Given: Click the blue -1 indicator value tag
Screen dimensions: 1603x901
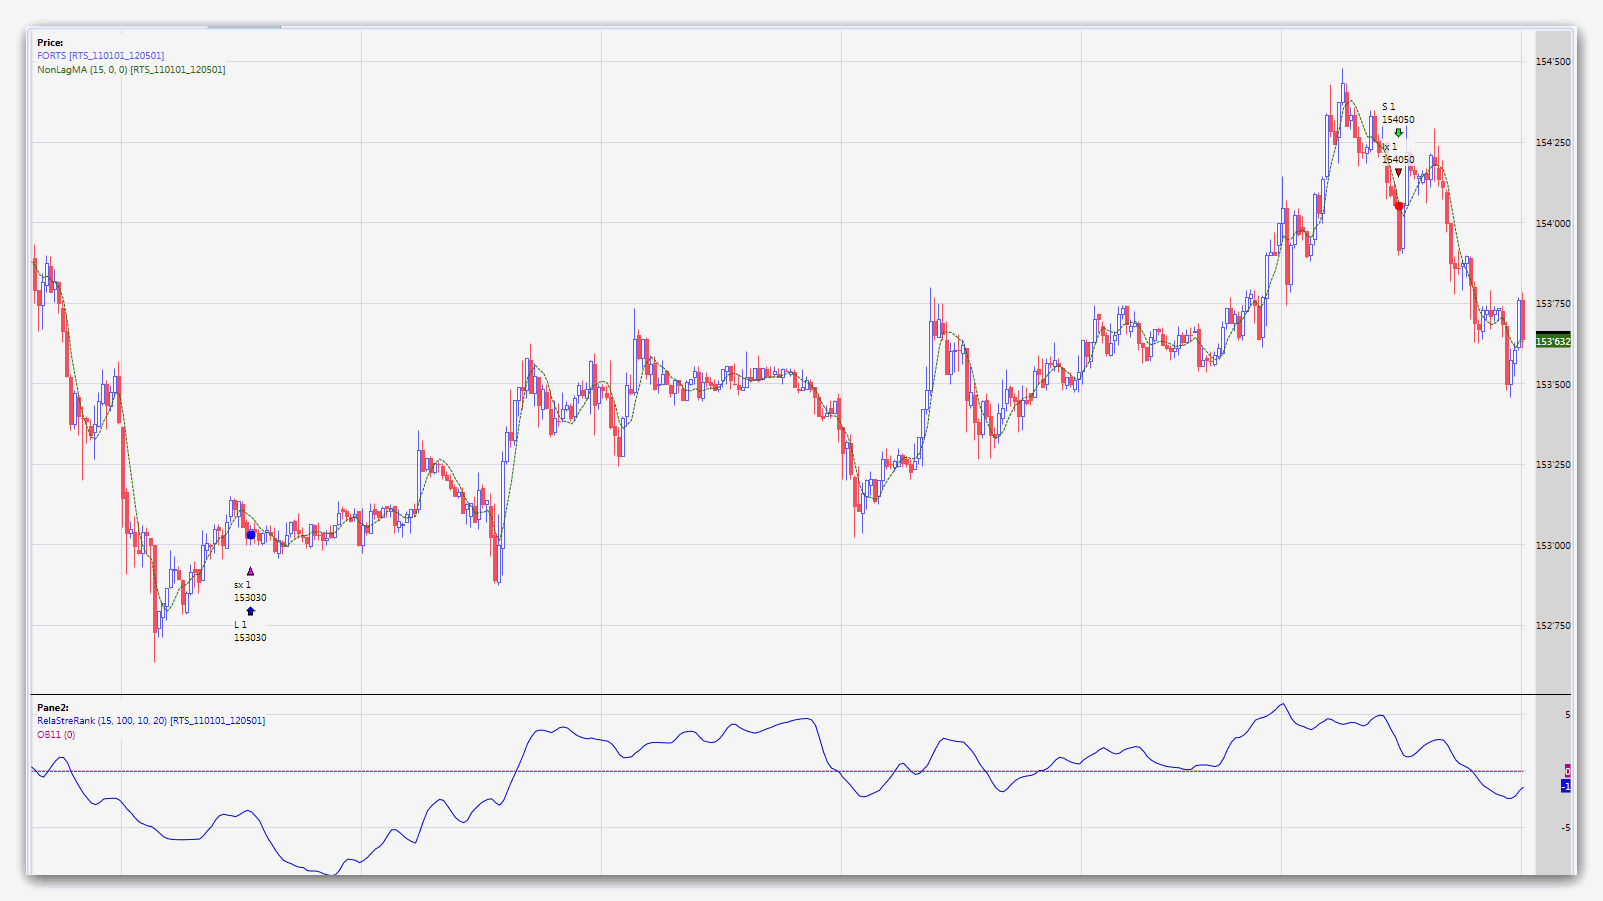Looking at the screenshot, I should (x=1566, y=786).
